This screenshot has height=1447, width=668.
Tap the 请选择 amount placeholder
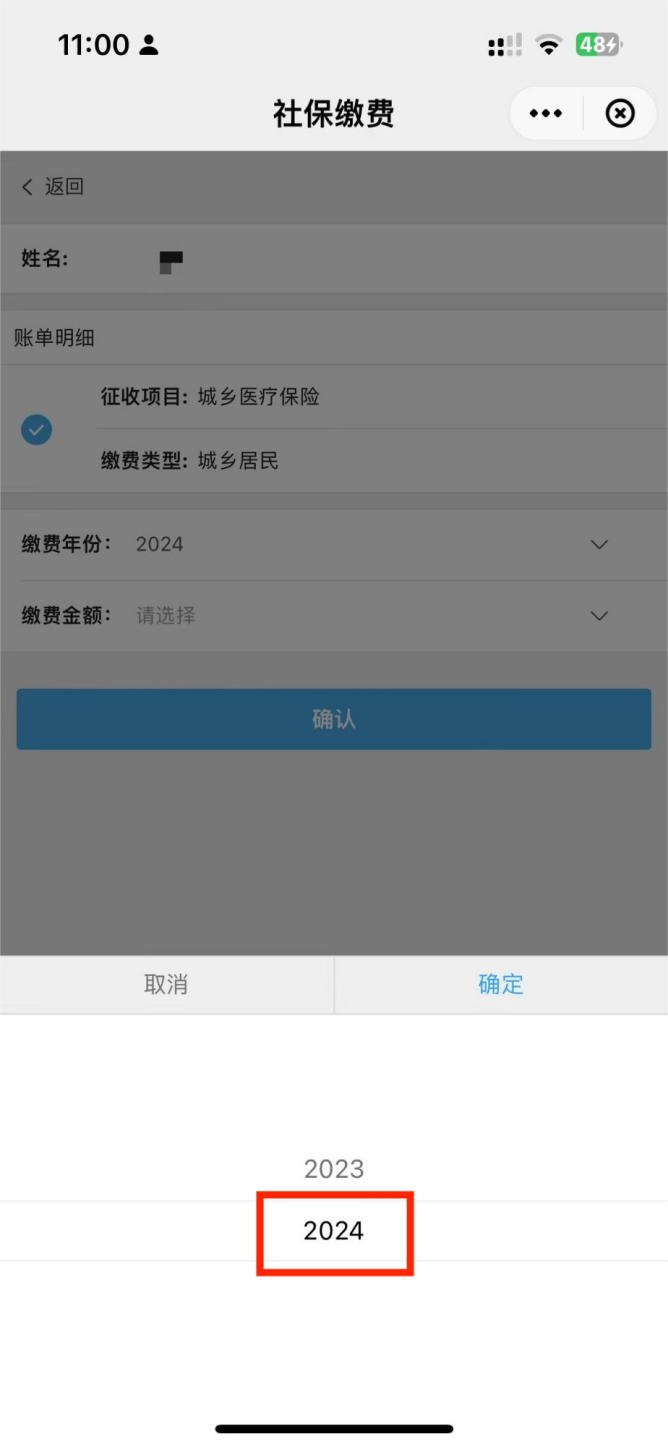166,616
